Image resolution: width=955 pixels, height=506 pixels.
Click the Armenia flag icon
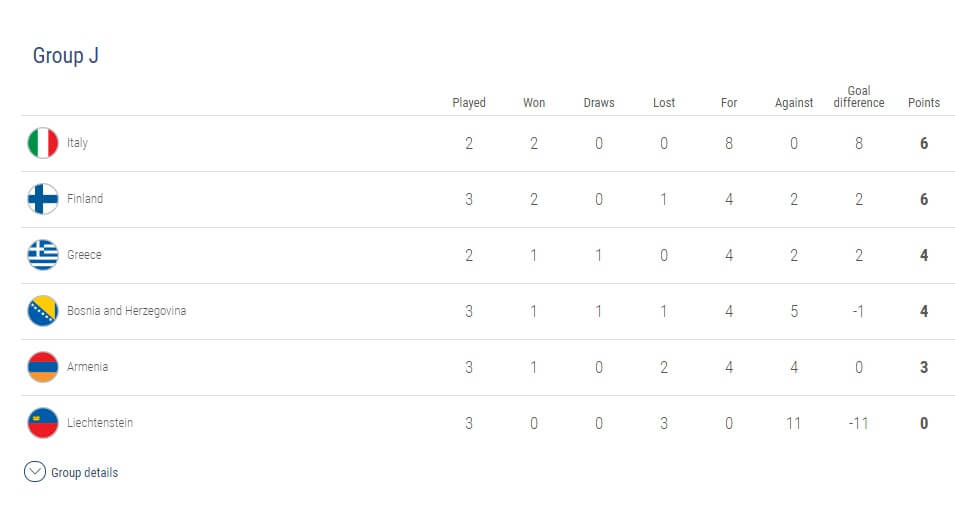point(43,367)
